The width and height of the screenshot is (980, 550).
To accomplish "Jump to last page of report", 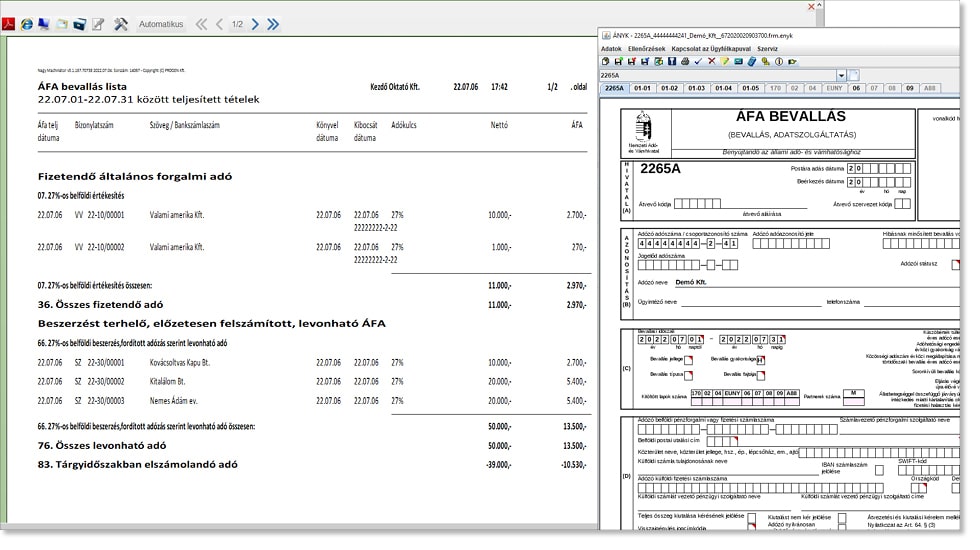I will click(273, 24).
